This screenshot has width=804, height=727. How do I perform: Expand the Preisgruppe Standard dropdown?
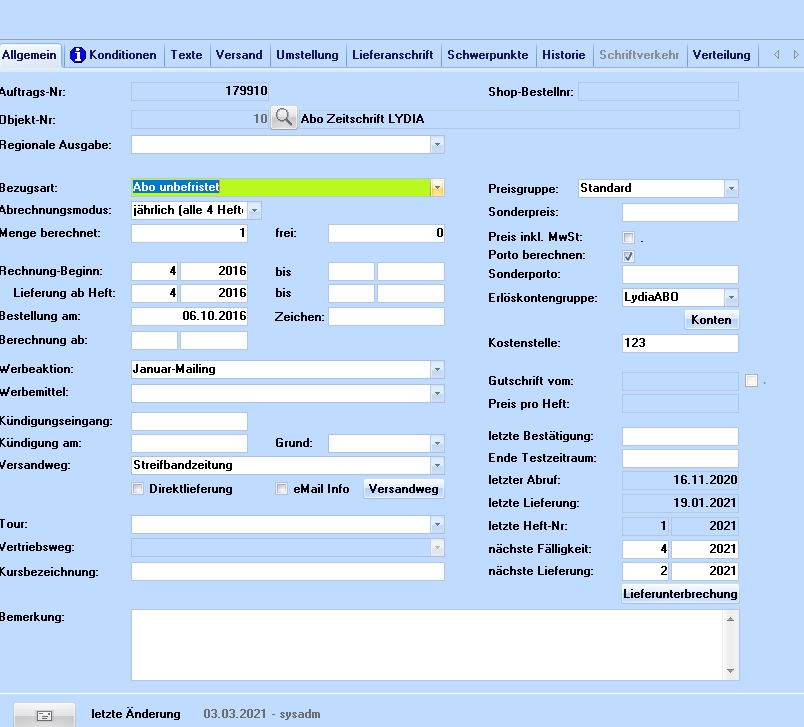click(731, 189)
